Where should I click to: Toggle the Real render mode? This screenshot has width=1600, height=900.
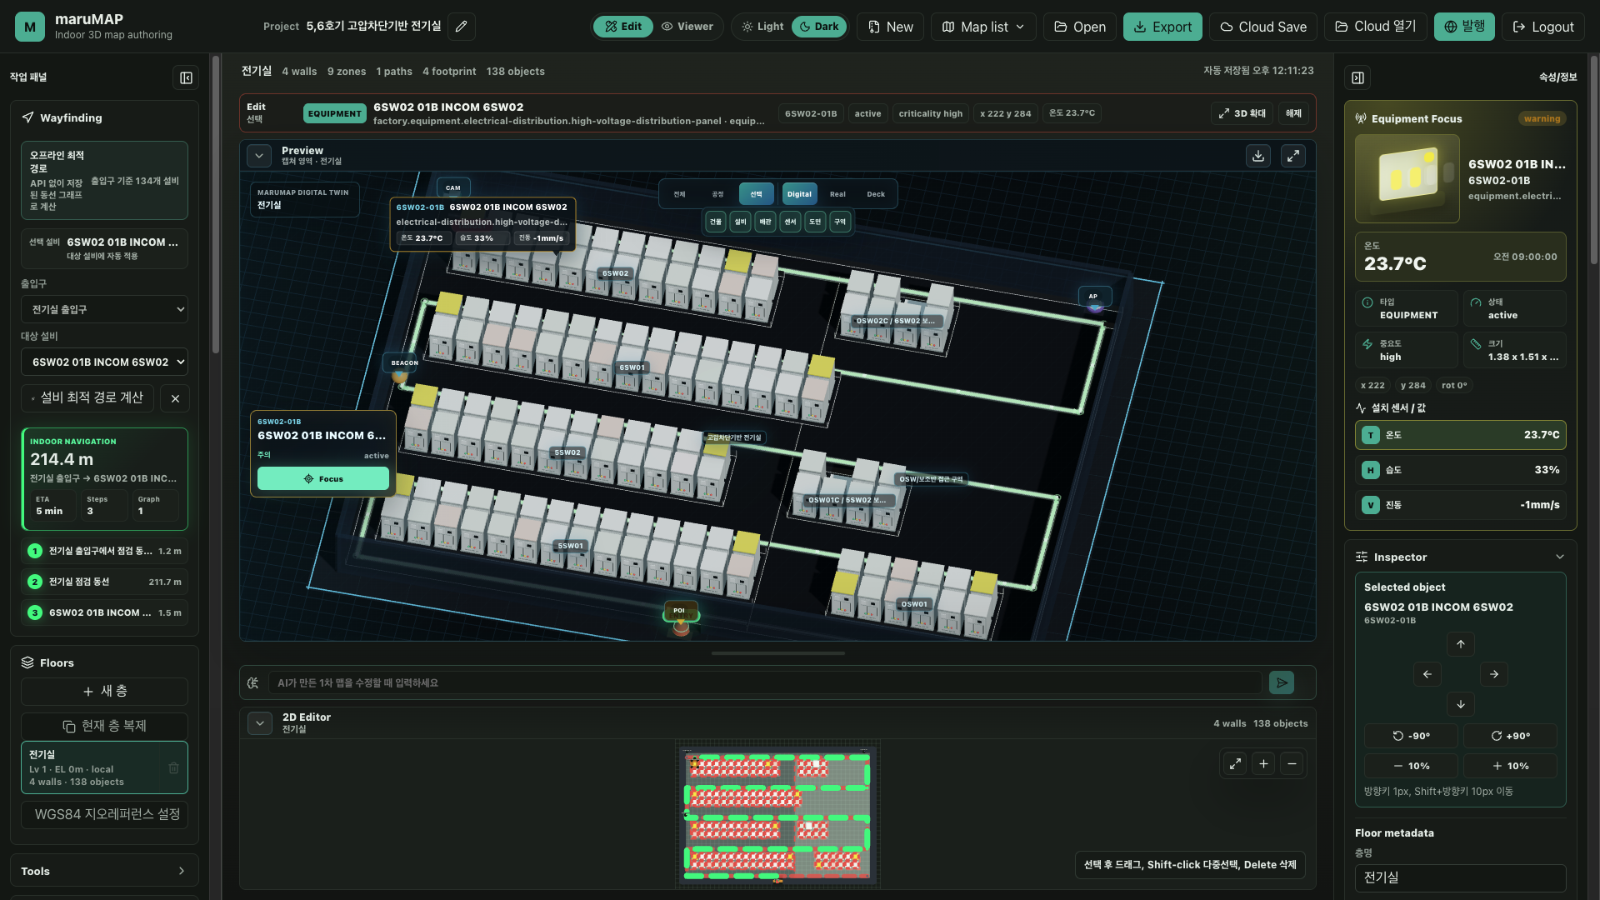tap(838, 194)
